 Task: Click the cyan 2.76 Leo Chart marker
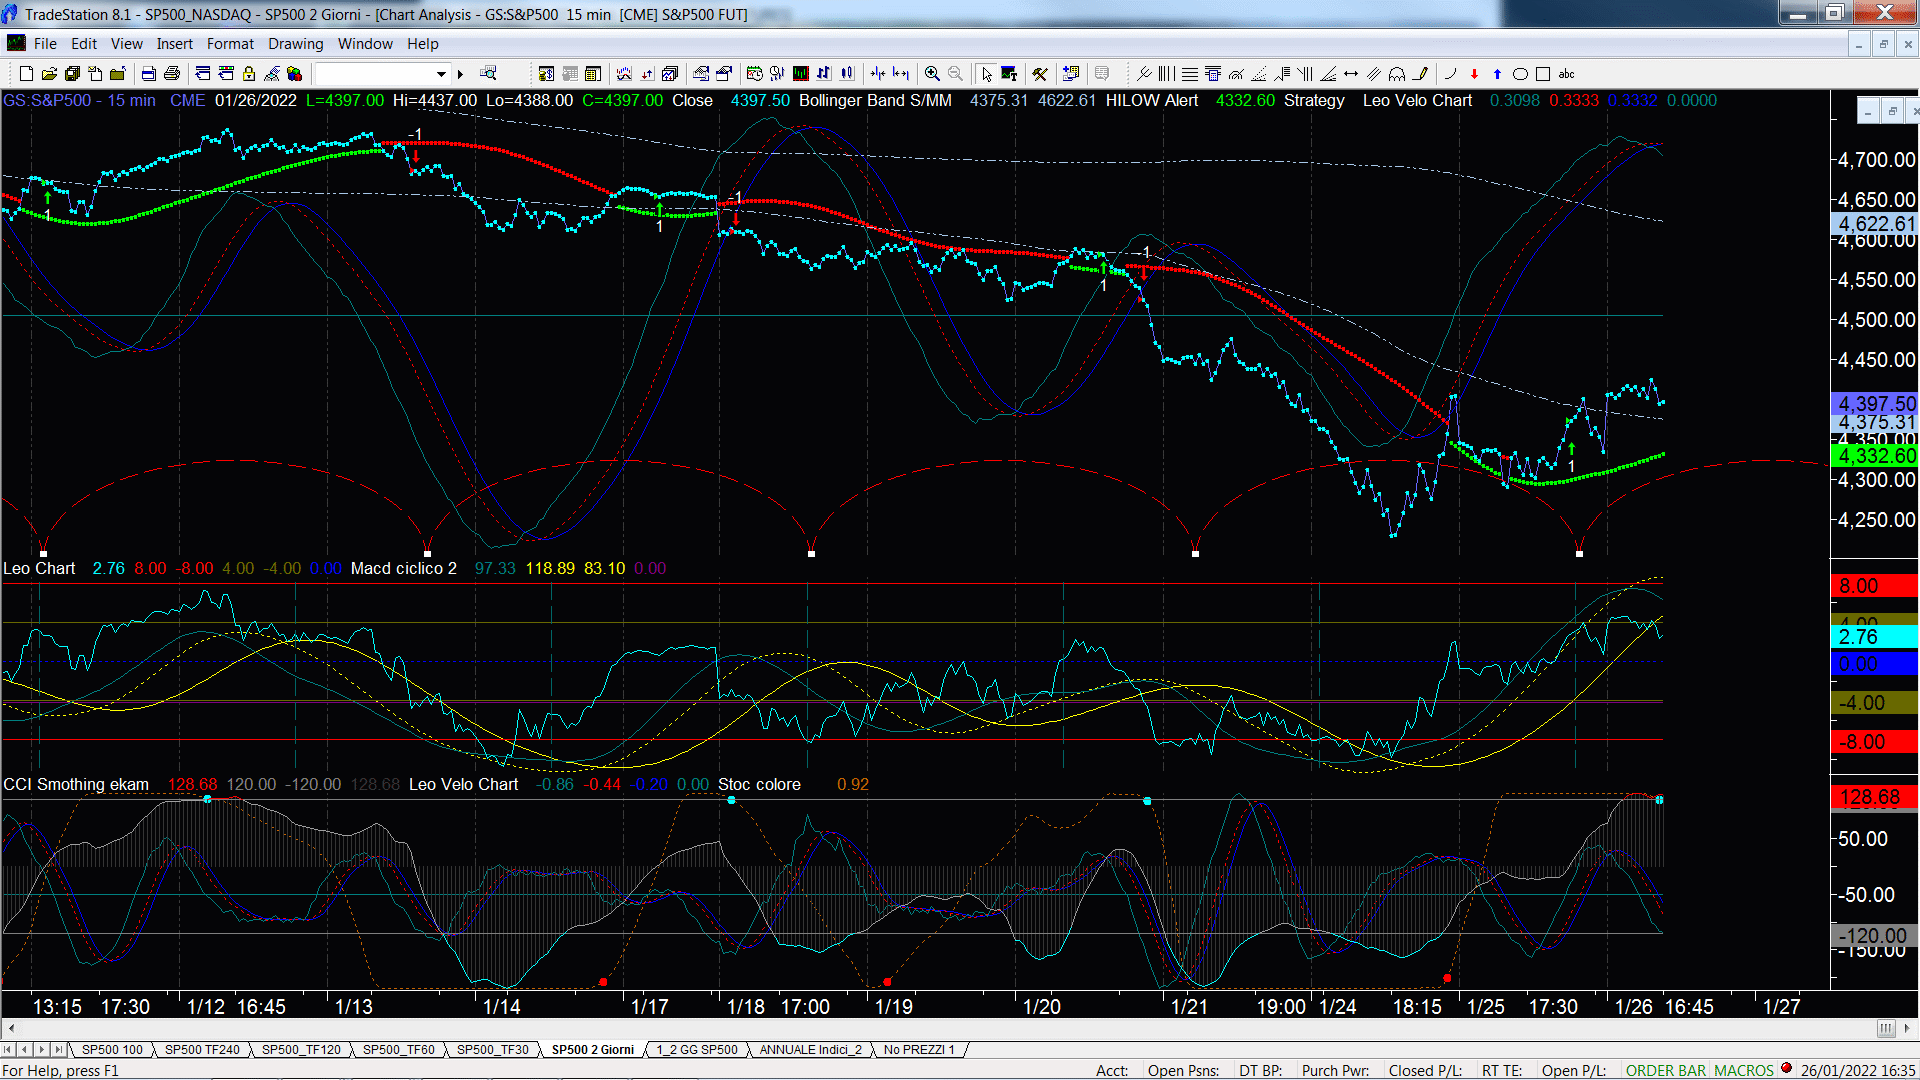(1874, 637)
